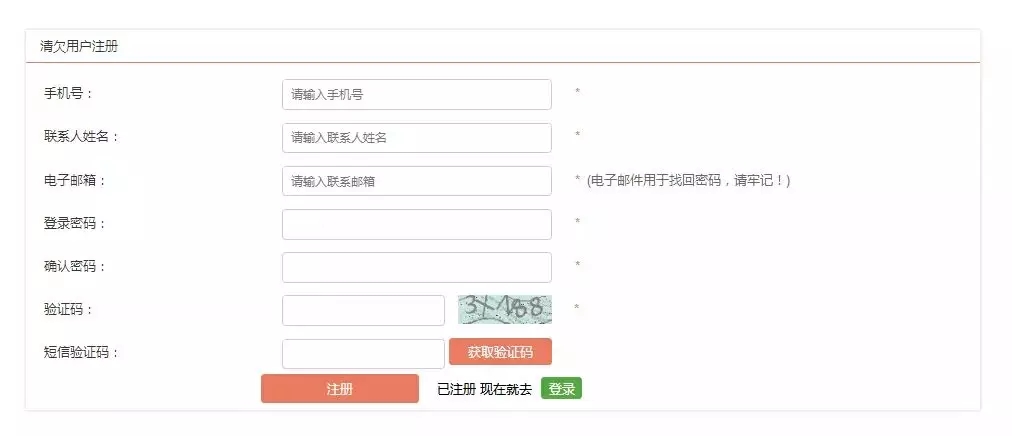
Task: Click the 登录密码 label text
Action: pyautogui.click(x=75, y=224)
